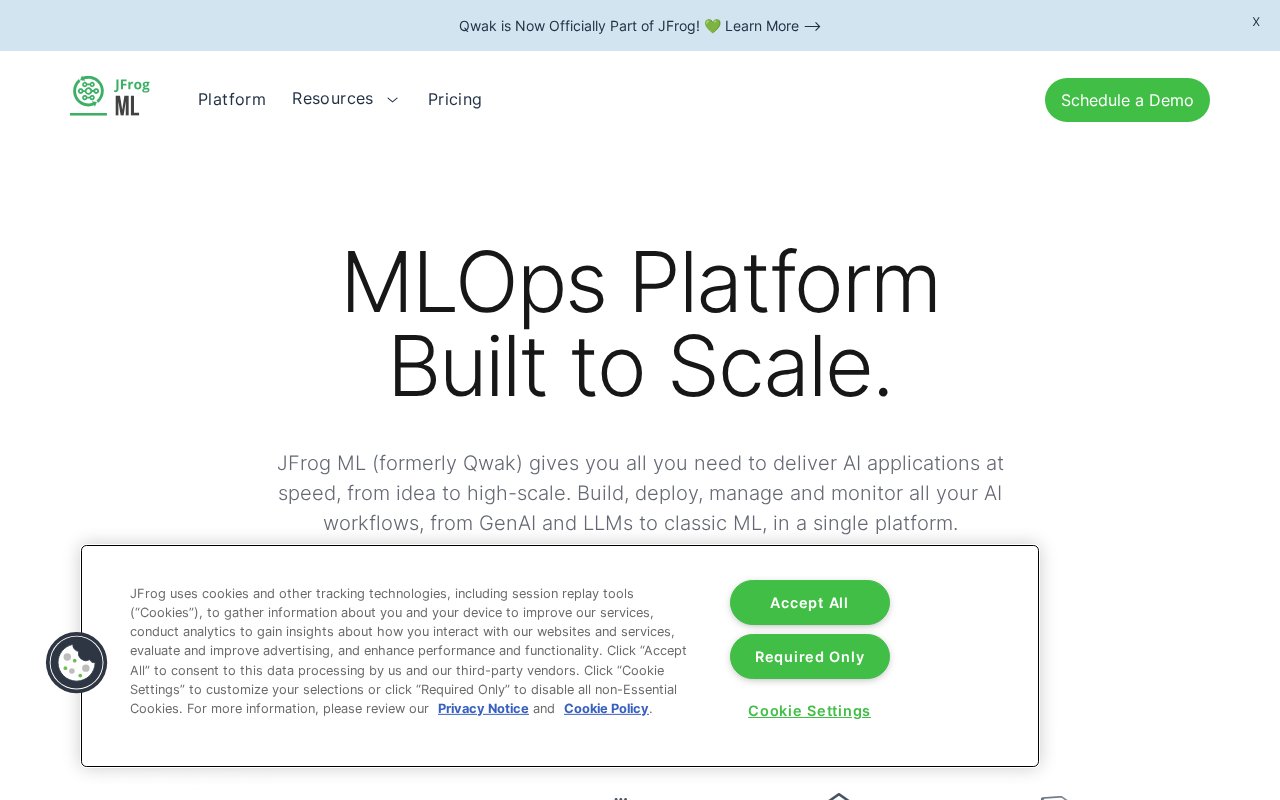
Task: Expand the Resources dropdown chevron
Action: tap(392, 99)
